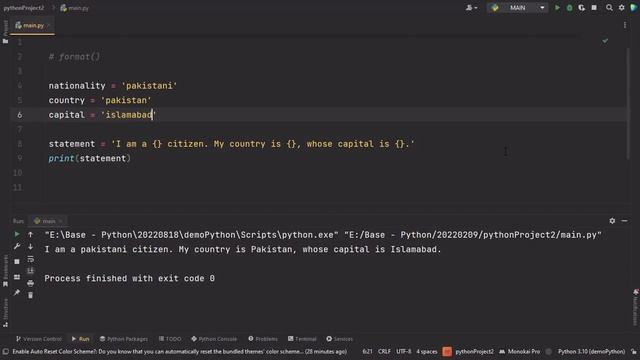Pin the Run tab
This screenshot has height=360, width=640.
tap(17, 292)
